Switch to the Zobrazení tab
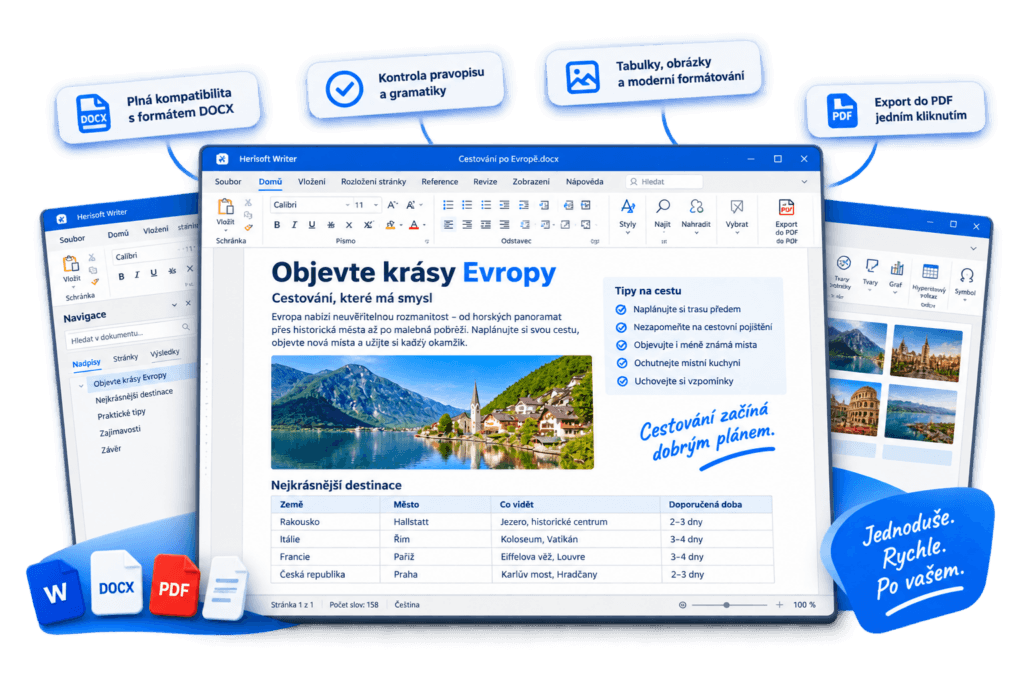Screen dimensions: 1024x683 pyautogui.click(x=531, y=182)
